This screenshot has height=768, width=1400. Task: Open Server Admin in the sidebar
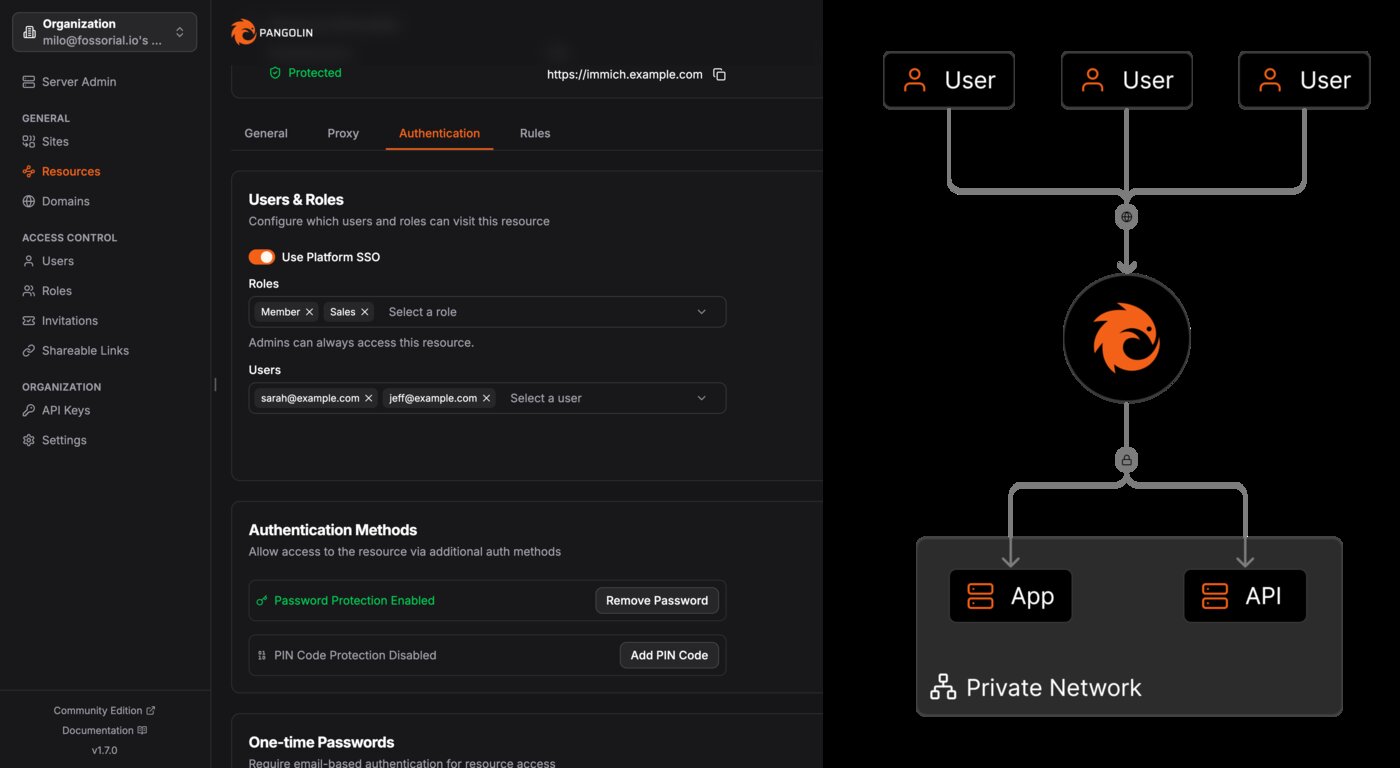coord(70,82)
